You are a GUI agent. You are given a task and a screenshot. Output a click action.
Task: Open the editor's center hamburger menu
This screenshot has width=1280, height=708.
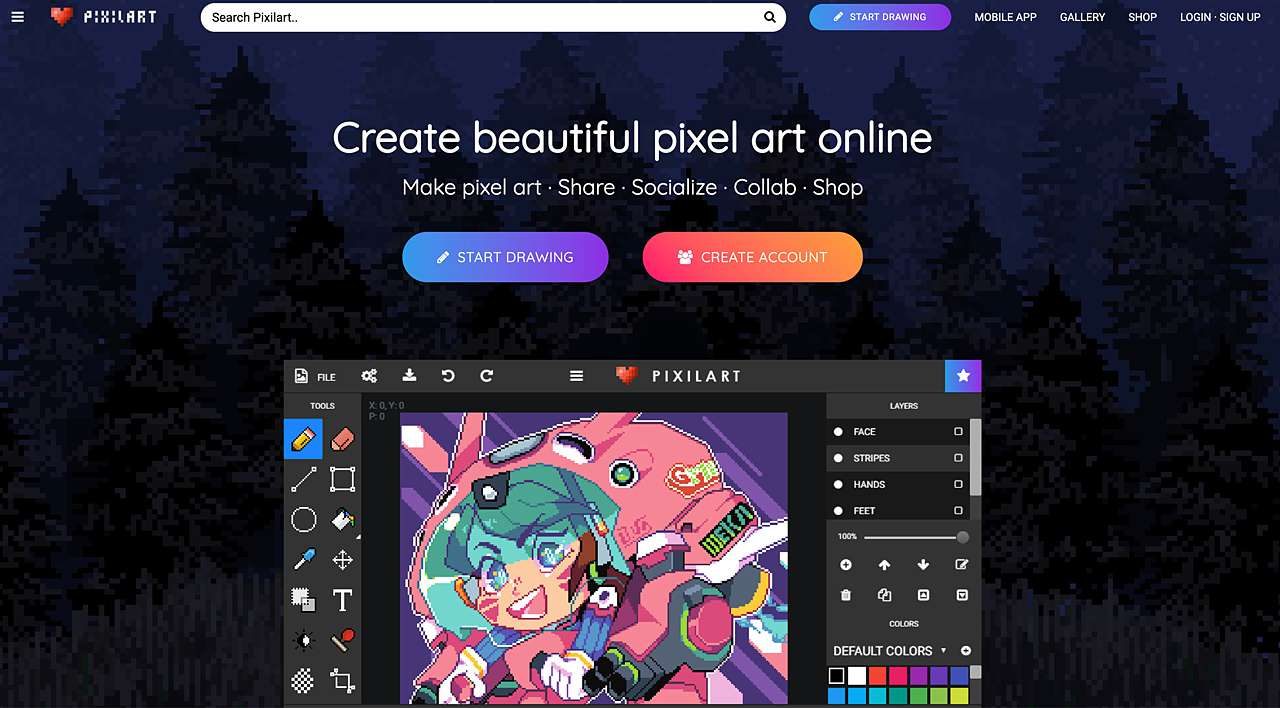click(x=576, y=376)
